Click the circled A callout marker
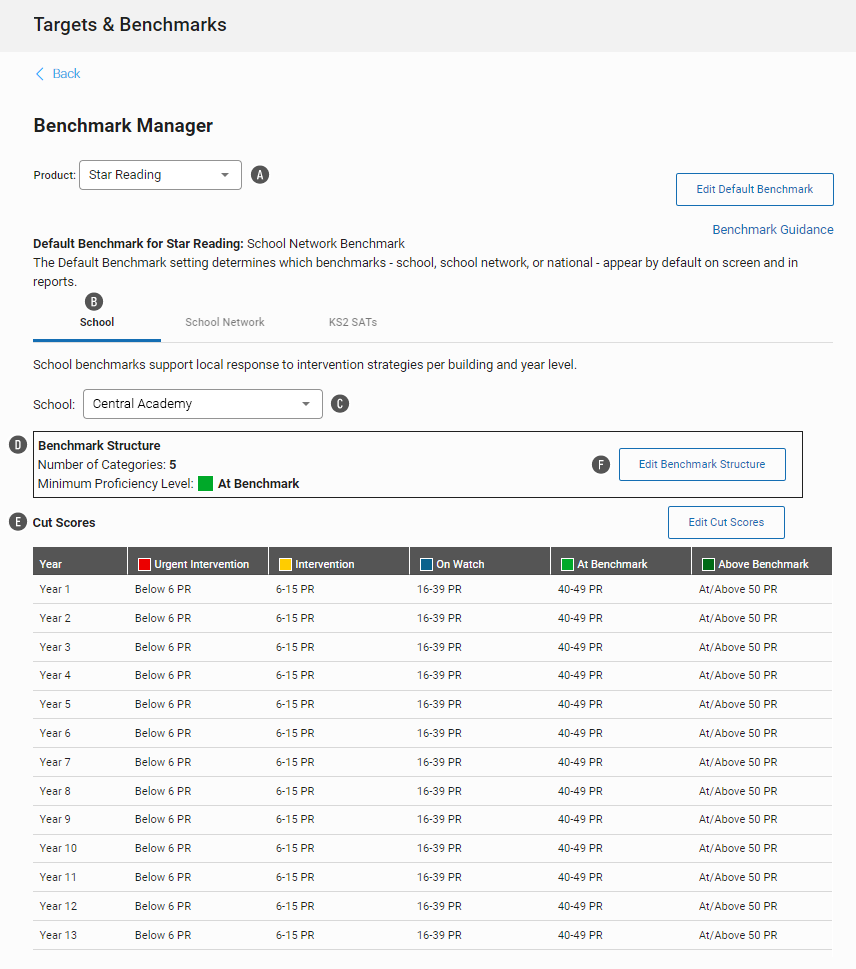The height and width of the screenshot is (969, 856). (260, 175)
